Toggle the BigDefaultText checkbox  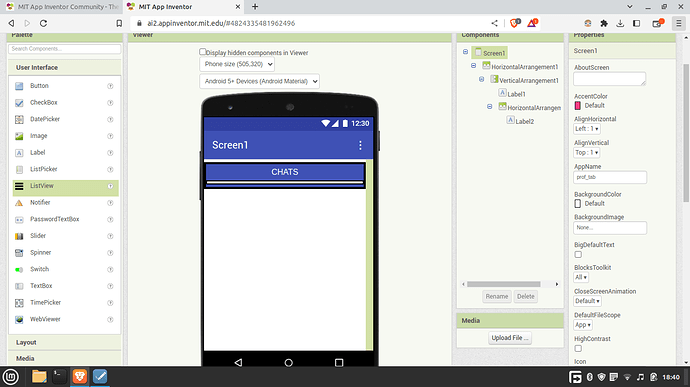[x=578, y=254]
